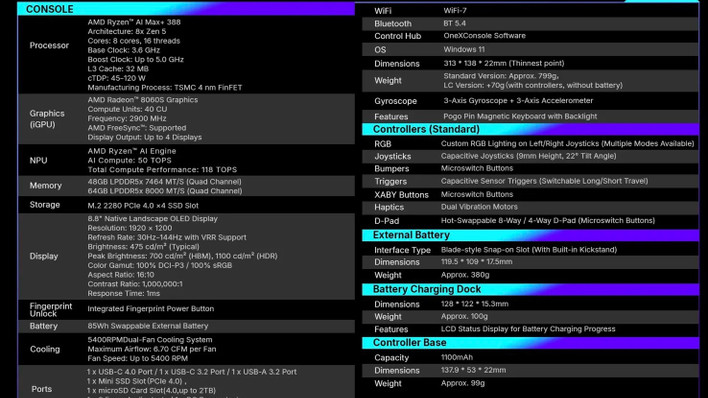Select the Memory row label

(x=46, y=186)
